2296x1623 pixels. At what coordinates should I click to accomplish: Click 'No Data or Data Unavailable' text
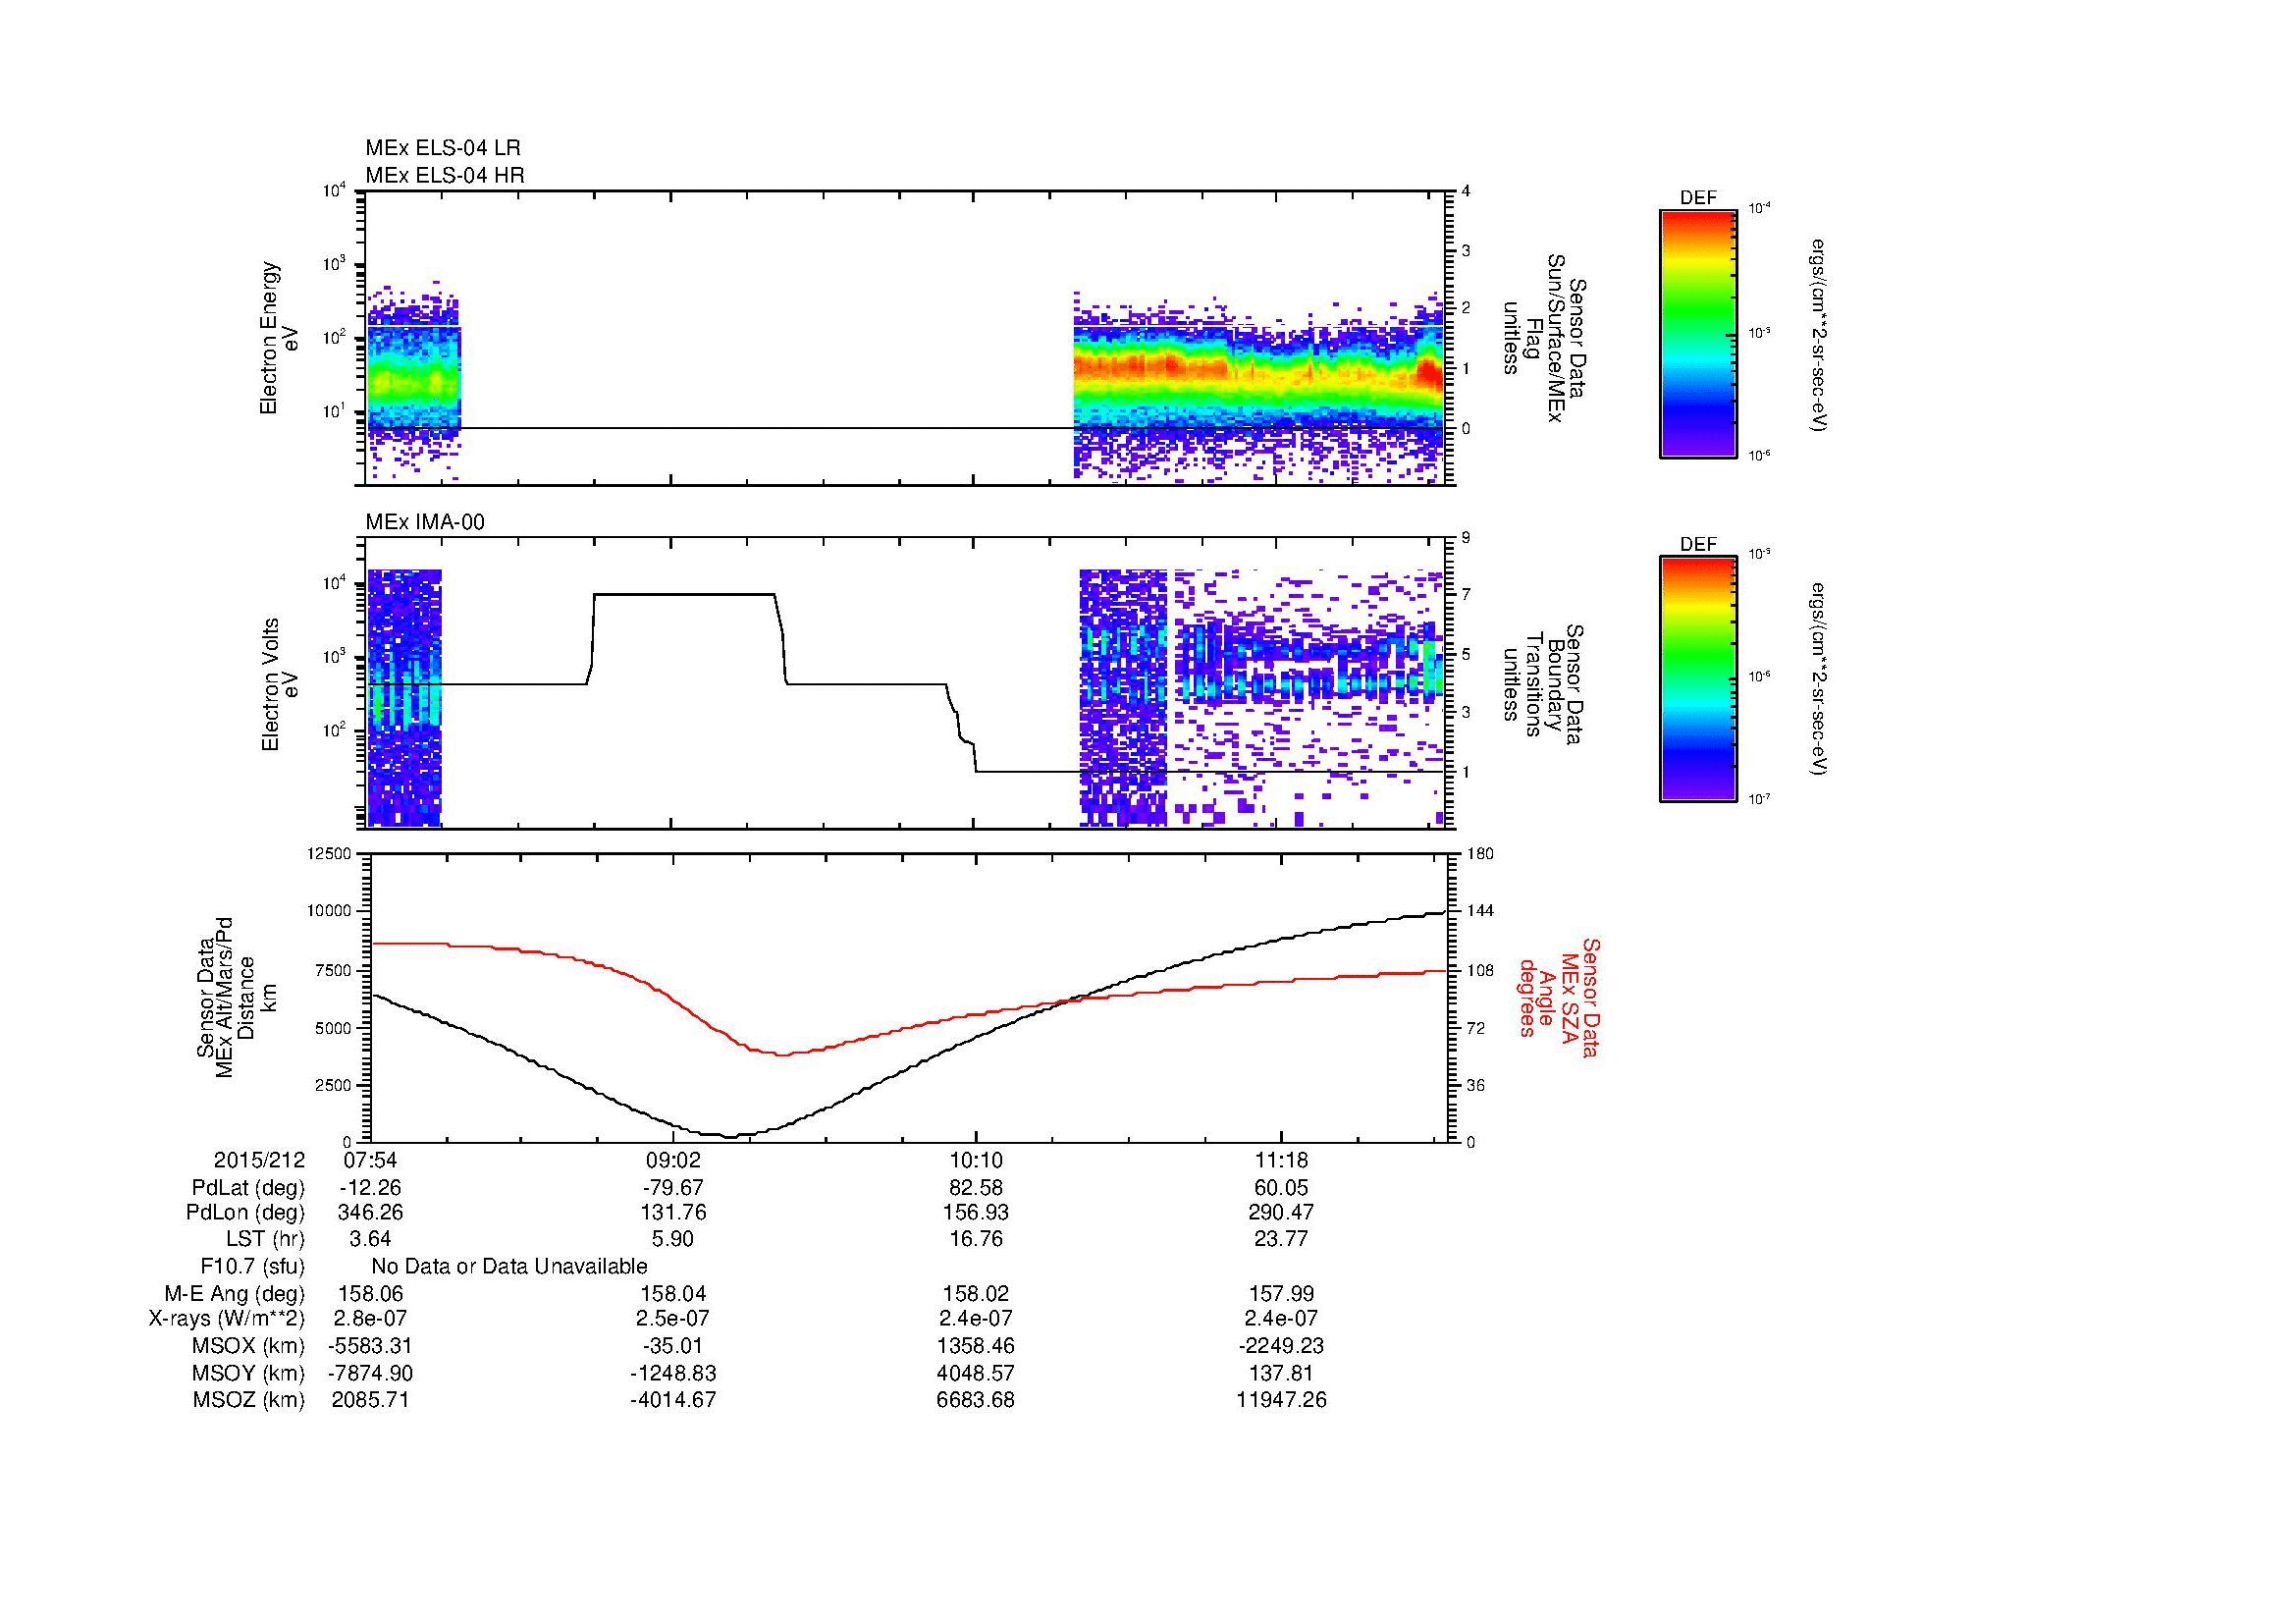pos(509,1266)
